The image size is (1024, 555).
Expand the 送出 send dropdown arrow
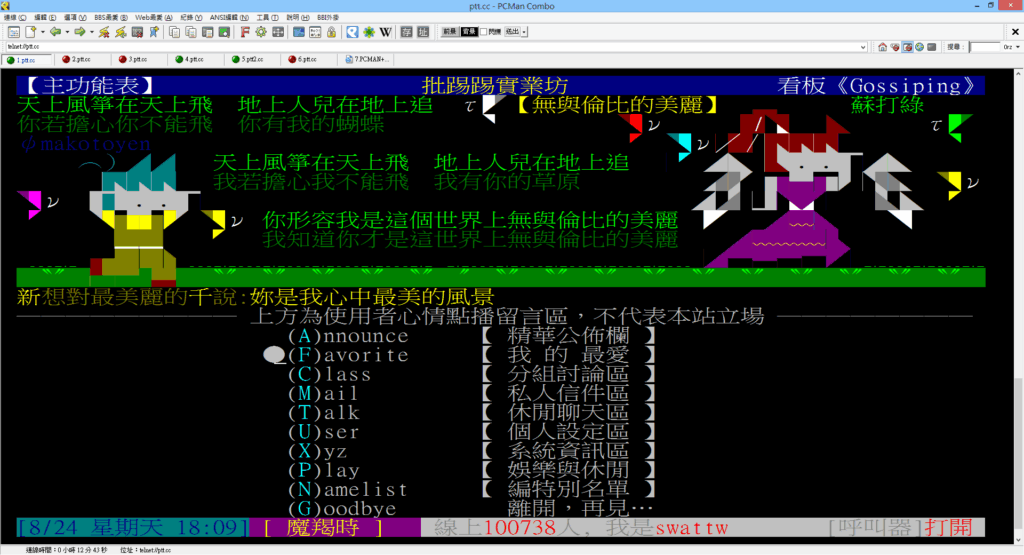tap(524, 31)
